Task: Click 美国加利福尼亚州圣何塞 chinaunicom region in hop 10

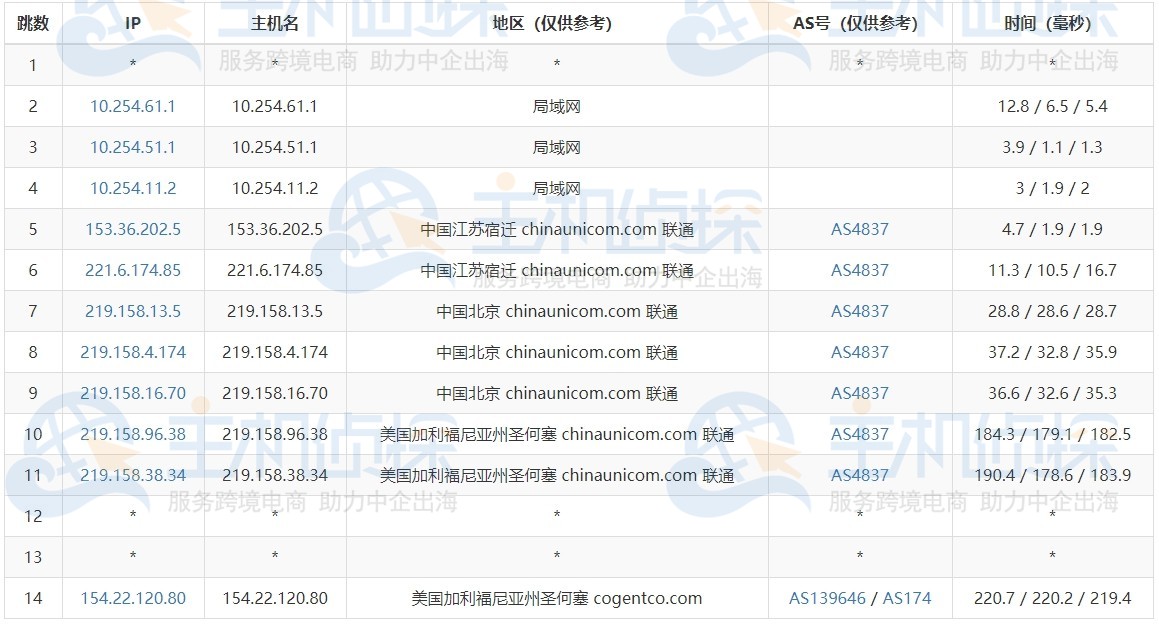Action: [557, 434]
